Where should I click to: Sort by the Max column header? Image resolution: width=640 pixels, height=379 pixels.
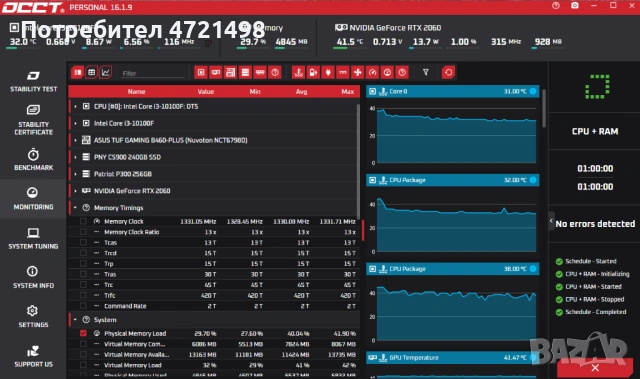click(348, 92)
